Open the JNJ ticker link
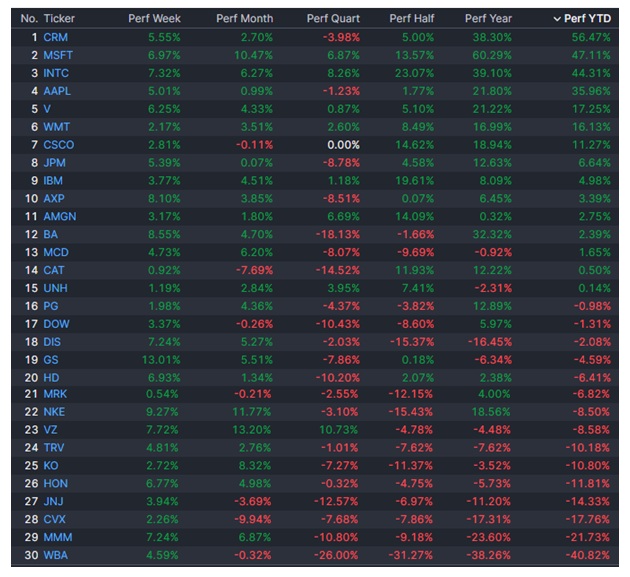 click(x=53, y=501)
